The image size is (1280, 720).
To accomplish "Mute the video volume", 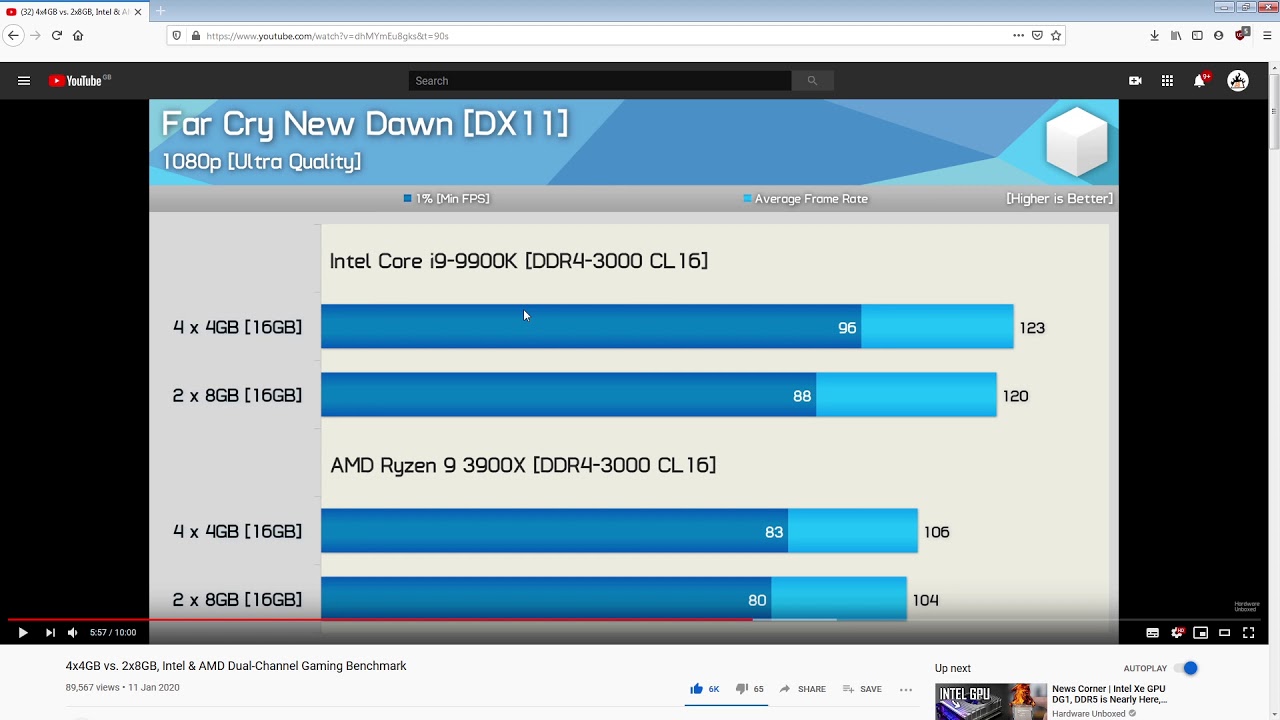I will click(72, 632).
